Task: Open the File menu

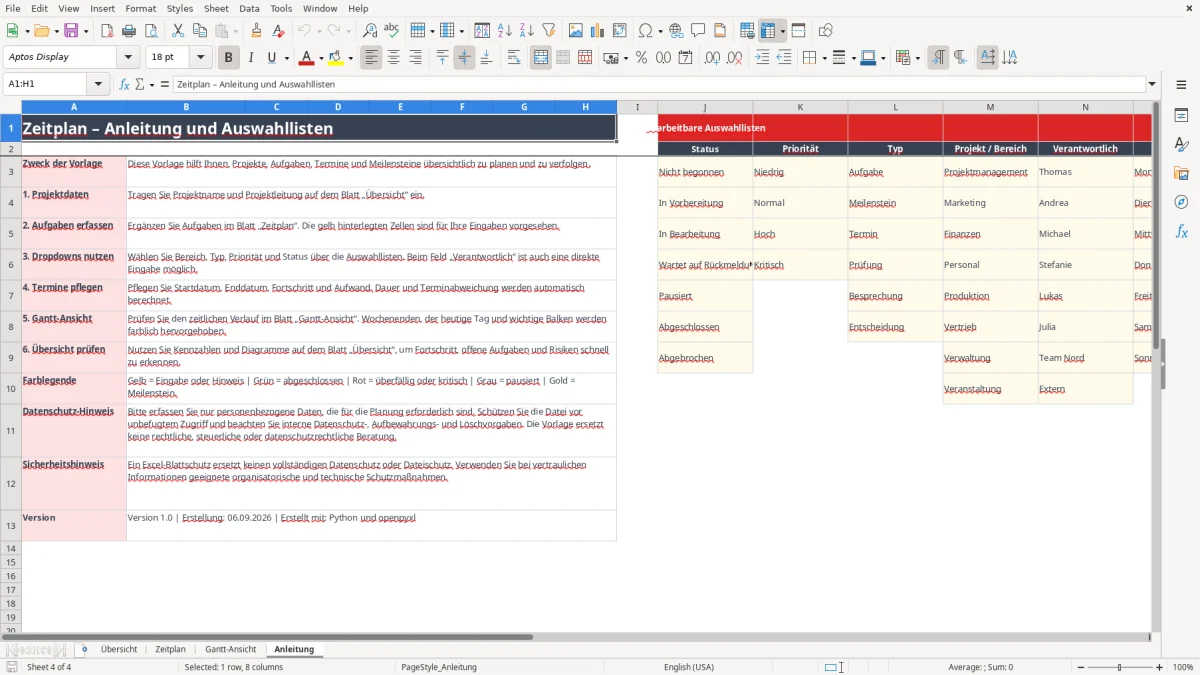Action: [13, 8]
